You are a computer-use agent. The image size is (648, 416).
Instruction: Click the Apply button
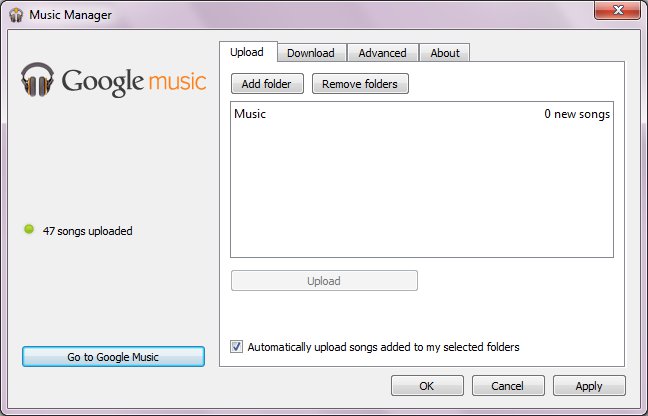tap(589, 386)
